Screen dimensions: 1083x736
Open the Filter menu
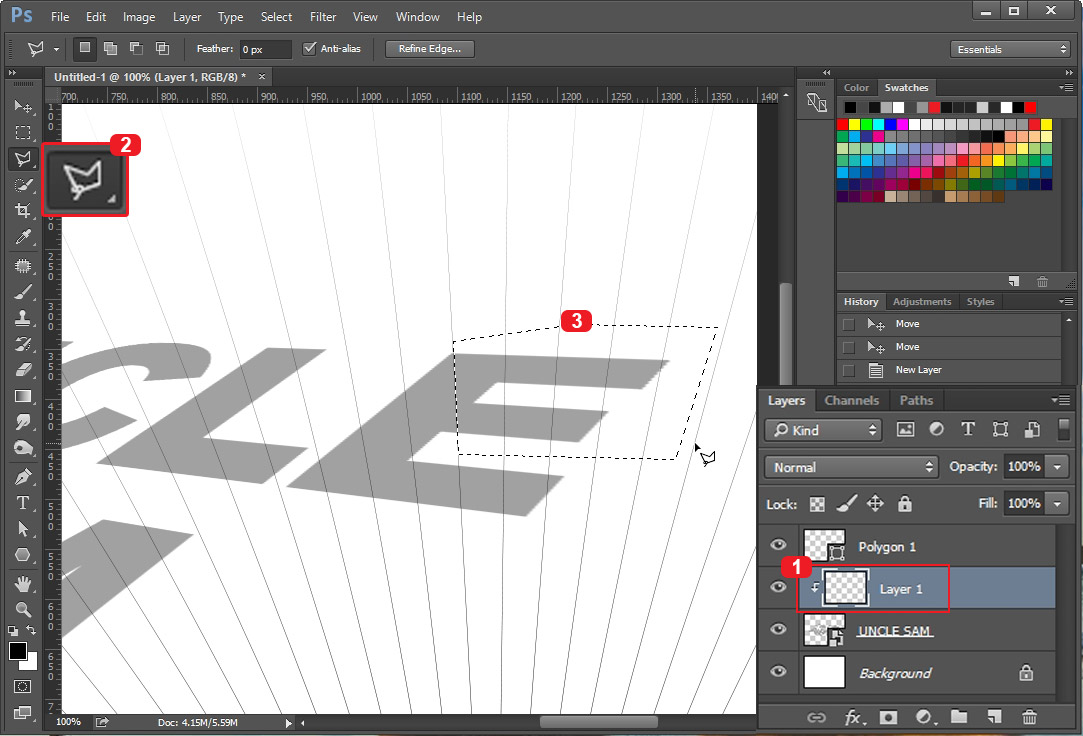(322, 16)
